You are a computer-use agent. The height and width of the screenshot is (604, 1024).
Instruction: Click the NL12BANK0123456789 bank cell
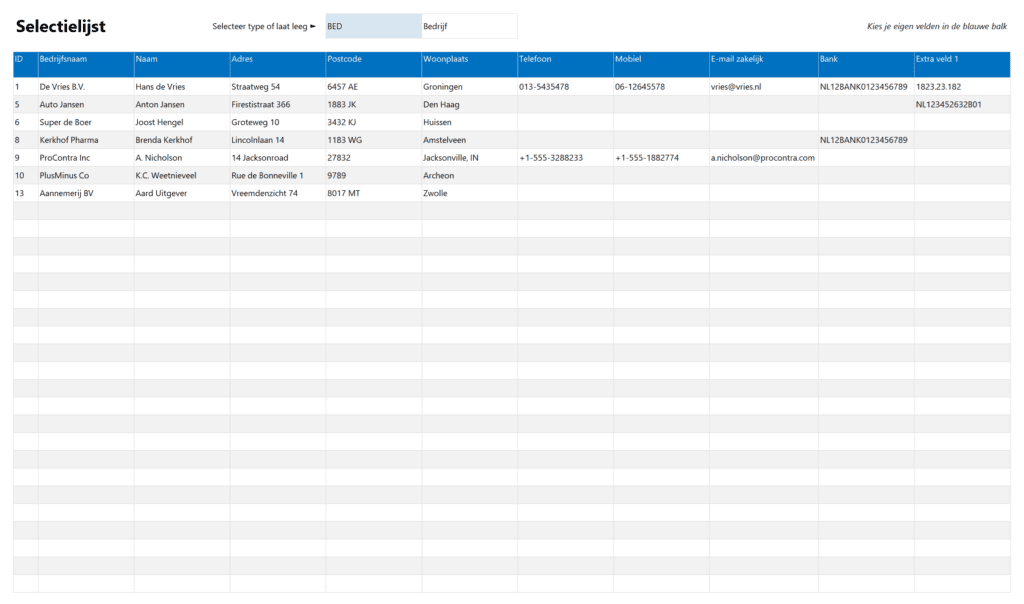click(x=864, y=86)
